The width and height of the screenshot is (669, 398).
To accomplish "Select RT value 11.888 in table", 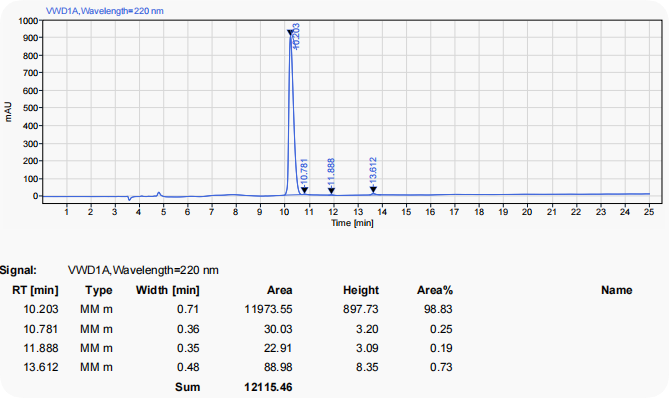I will (41, 348).
